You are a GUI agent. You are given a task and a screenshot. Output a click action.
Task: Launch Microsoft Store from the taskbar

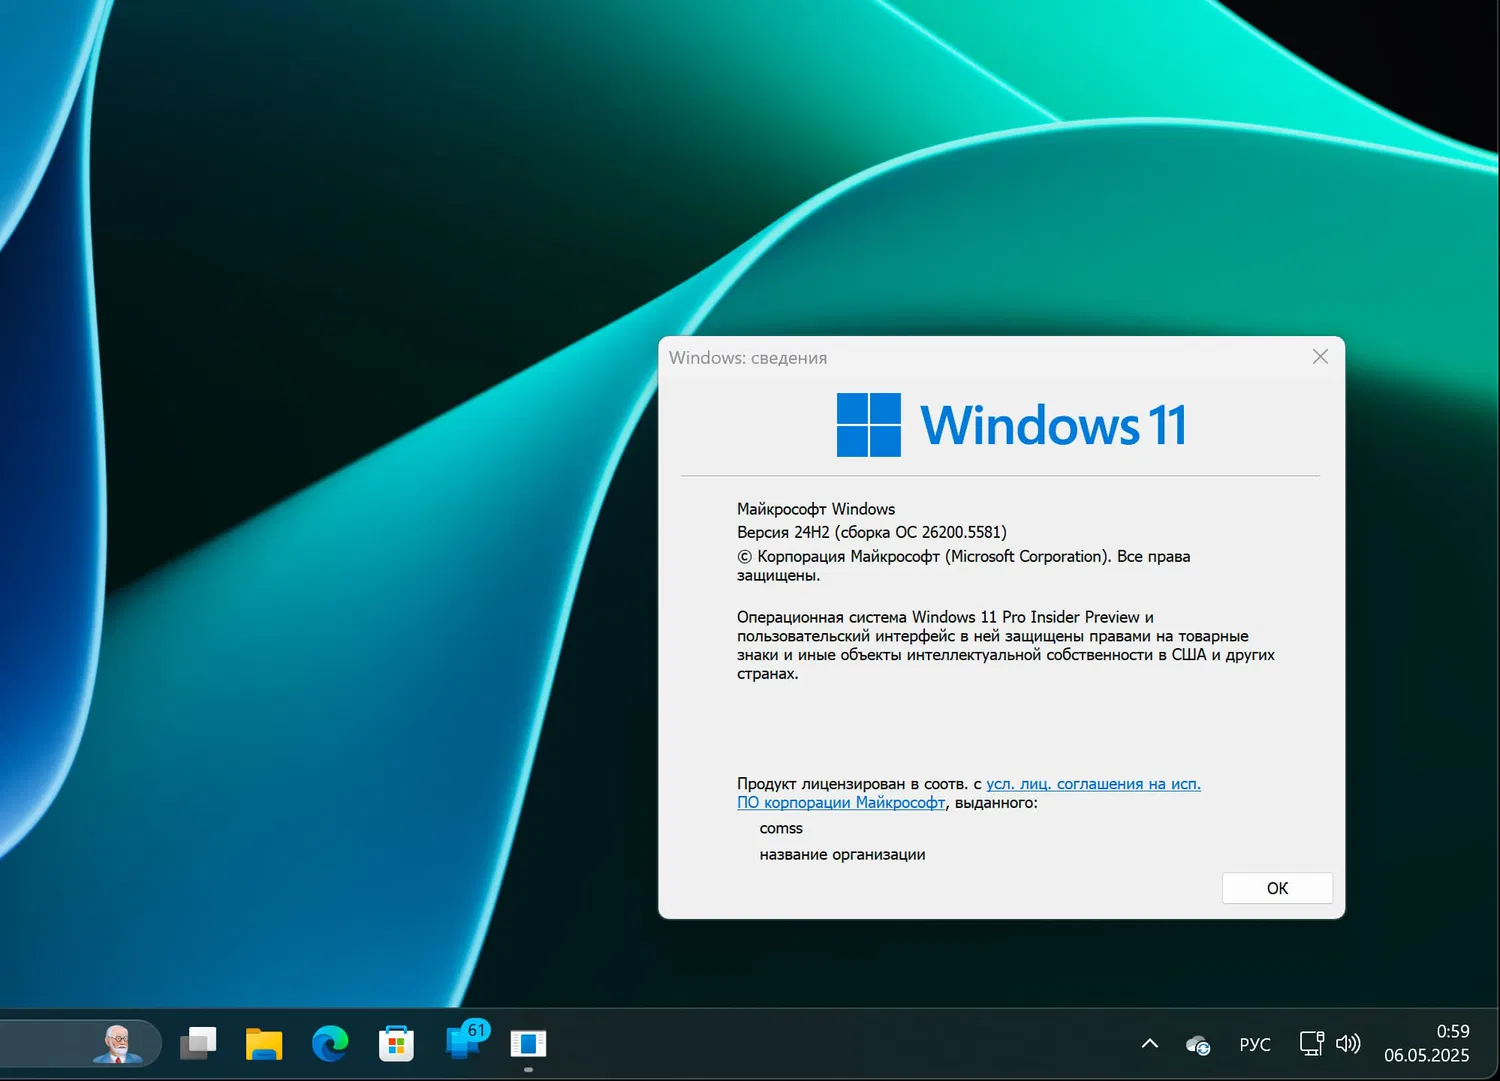pos(396,1043)
